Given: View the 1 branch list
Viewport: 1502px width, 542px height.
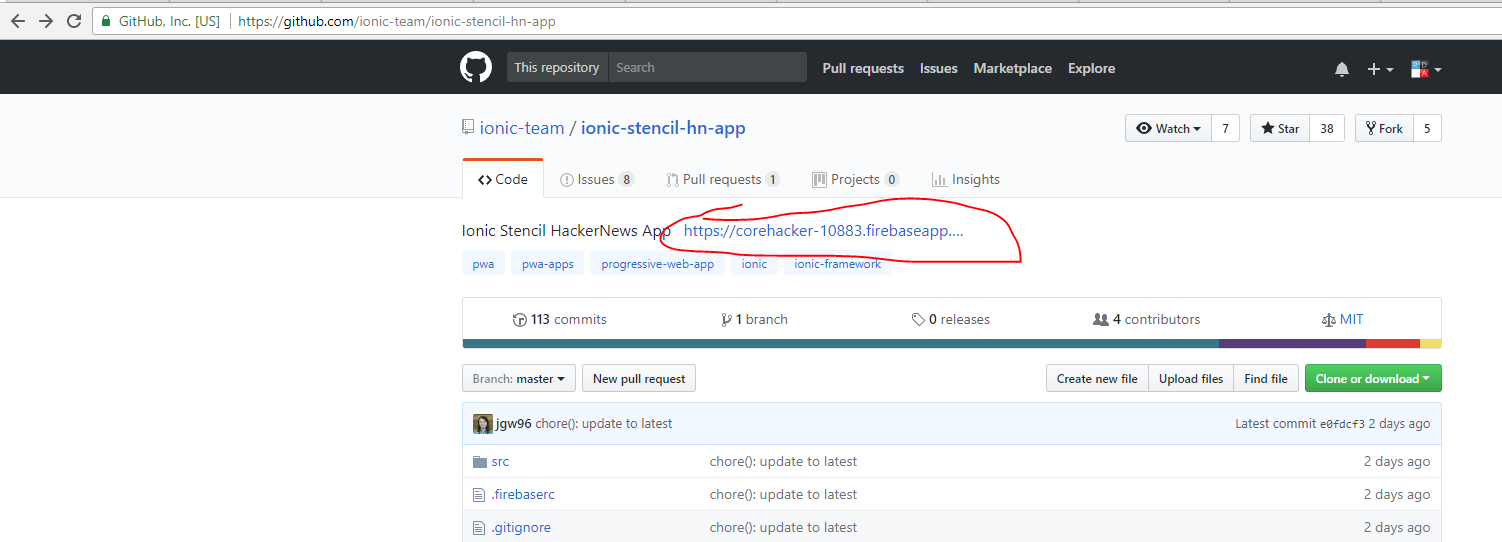Looking at the screenshot, I should pos(754,319).
